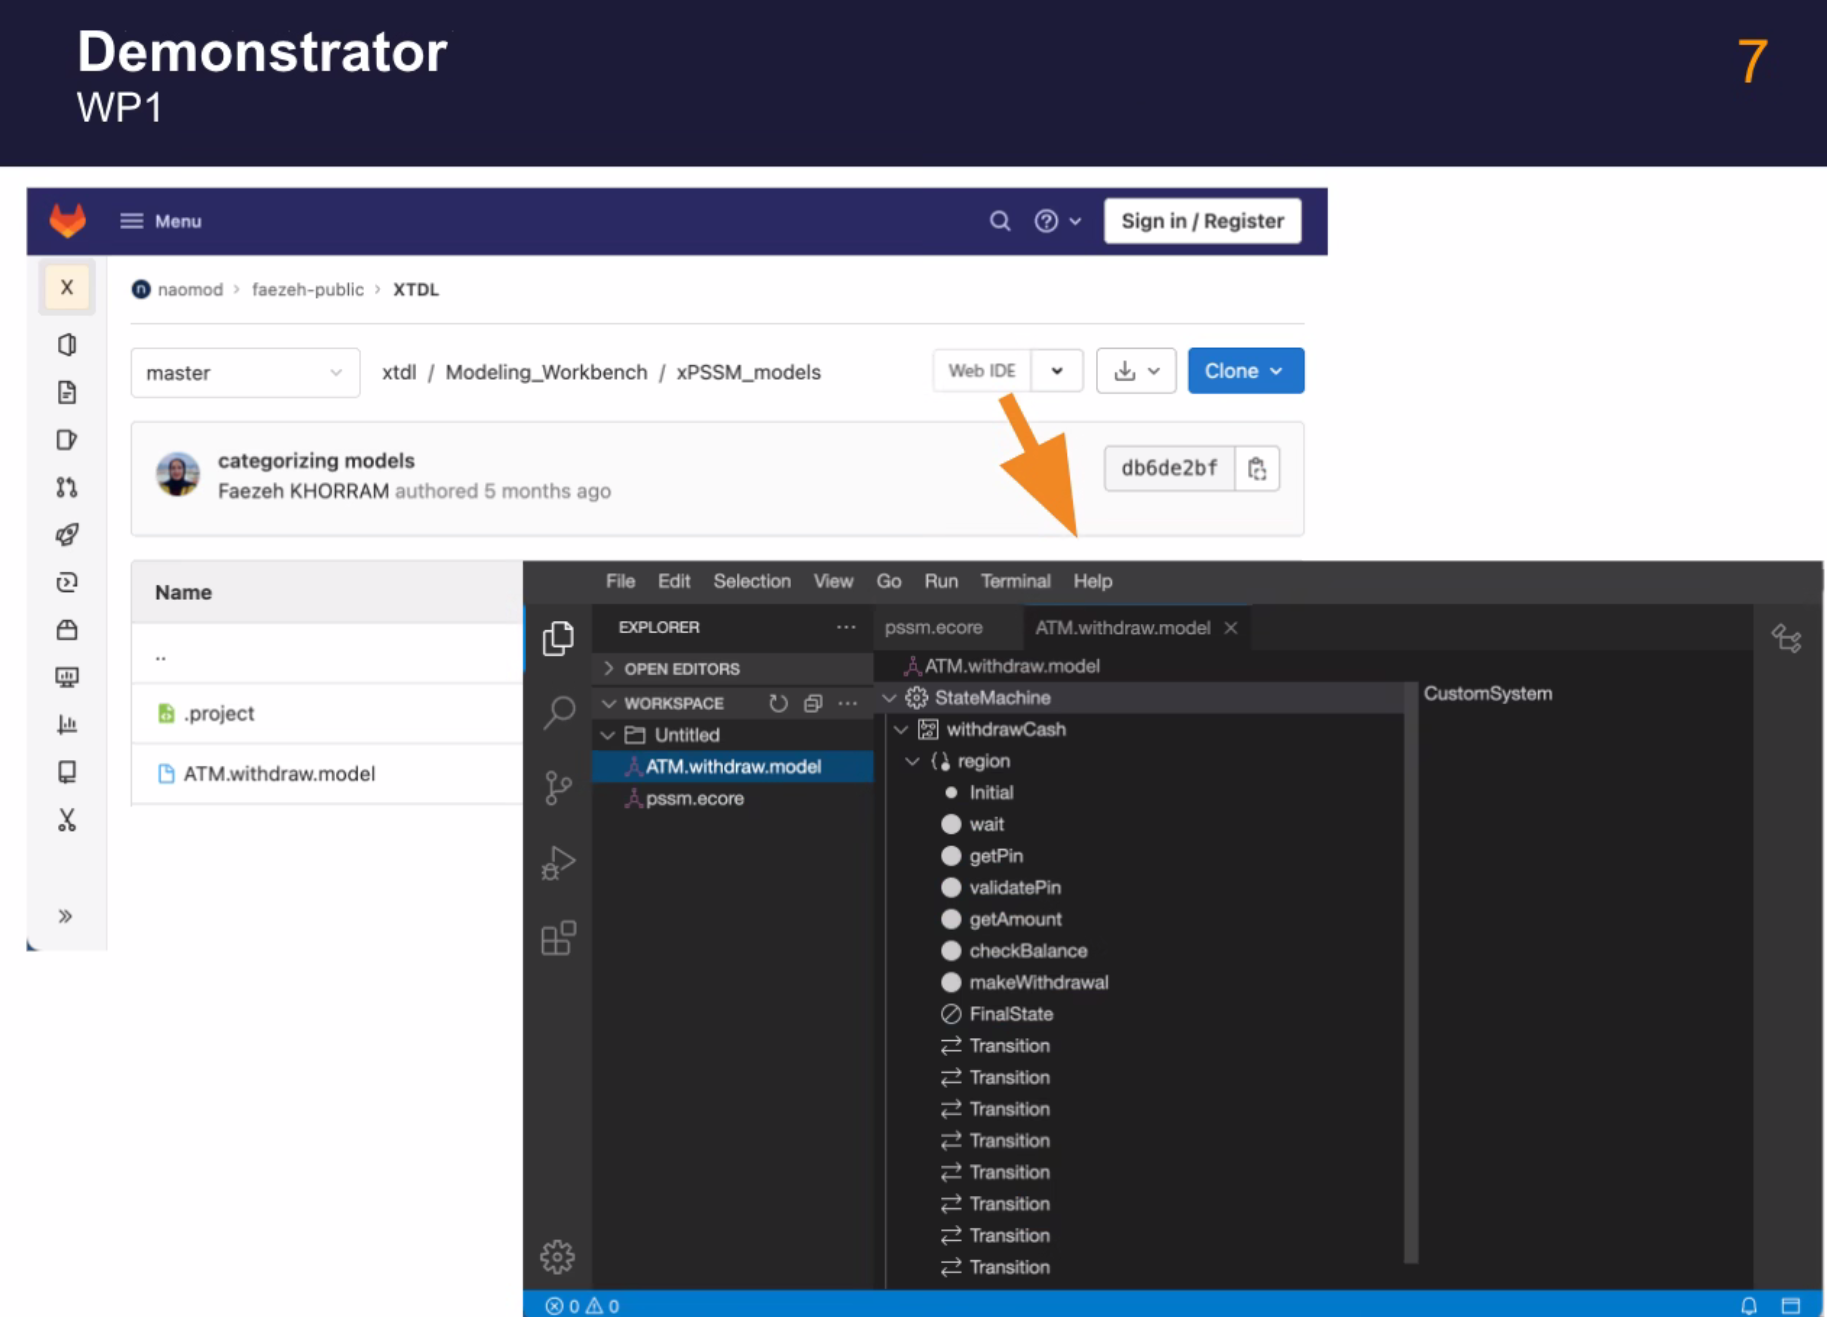Open the Clone dropdown button
Screen dimensions: 1827x1317
[x=1245, y=371]
